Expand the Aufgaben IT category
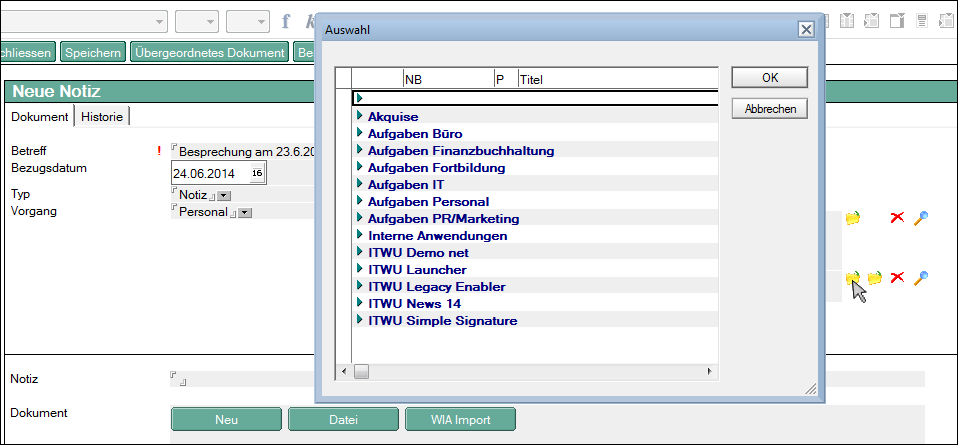958x445 pixels. point(359,185)
